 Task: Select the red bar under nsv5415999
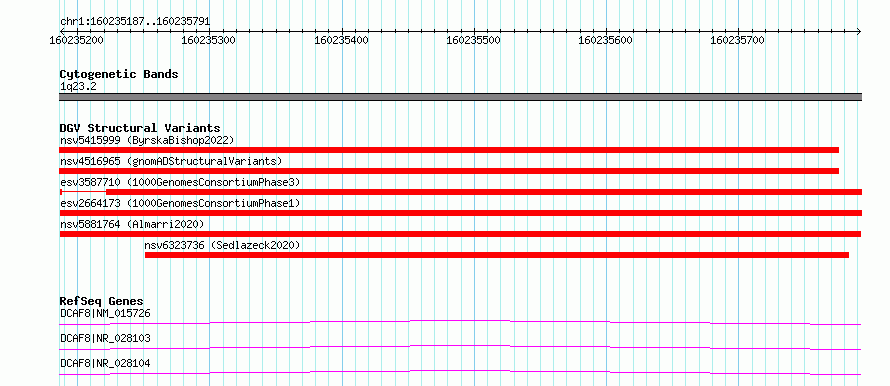(x=449, y=150)
